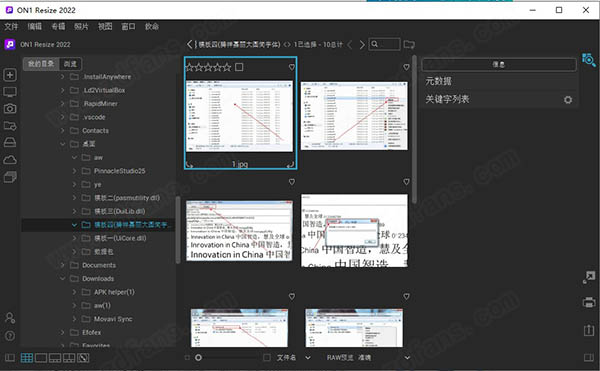
Task: Collapse the Downloads folder
Action: 62,278
